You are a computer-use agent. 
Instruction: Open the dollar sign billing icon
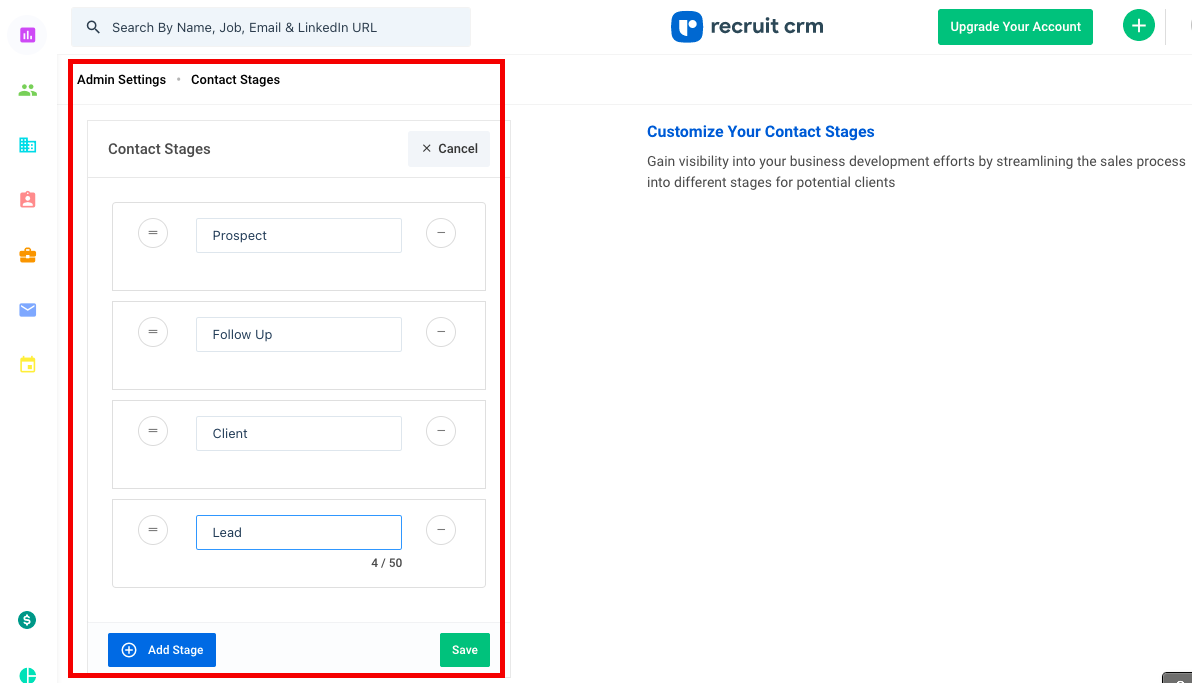pos(27,620)
